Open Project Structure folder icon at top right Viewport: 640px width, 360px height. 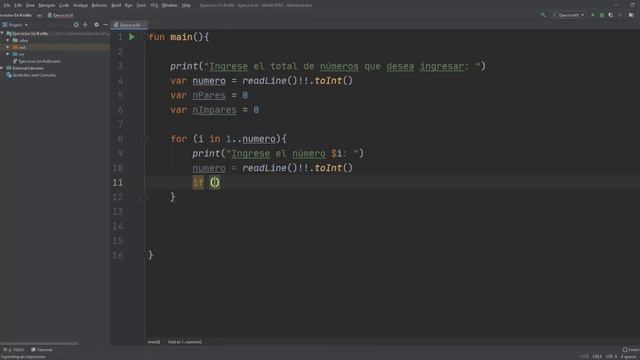pos(631,15)
